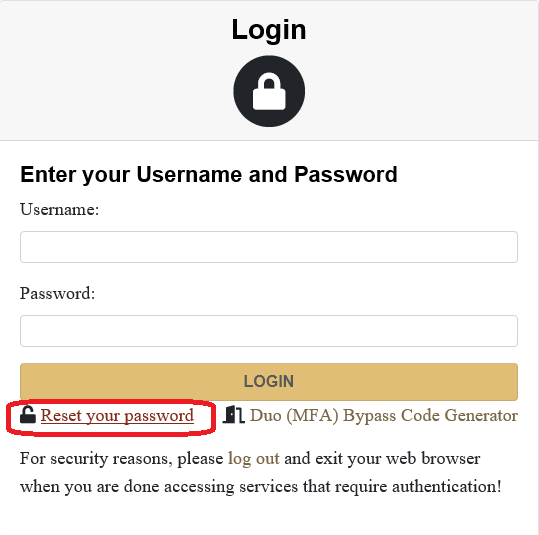Click the Username: label
The width and height of the screenshot is (539, 535).
59,209
